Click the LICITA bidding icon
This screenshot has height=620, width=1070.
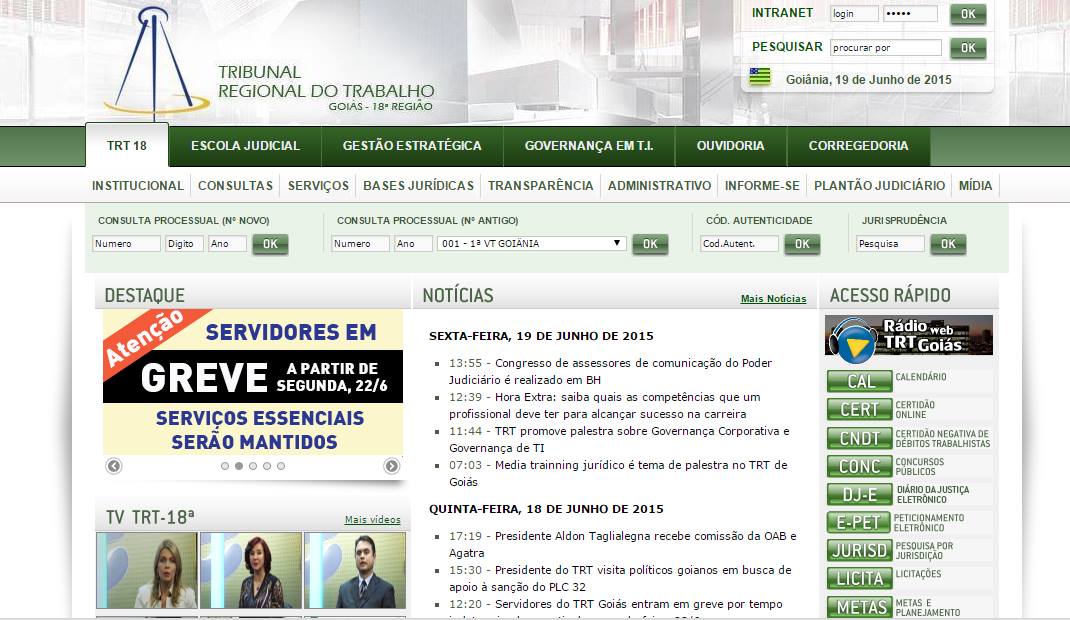click(859, 578)
